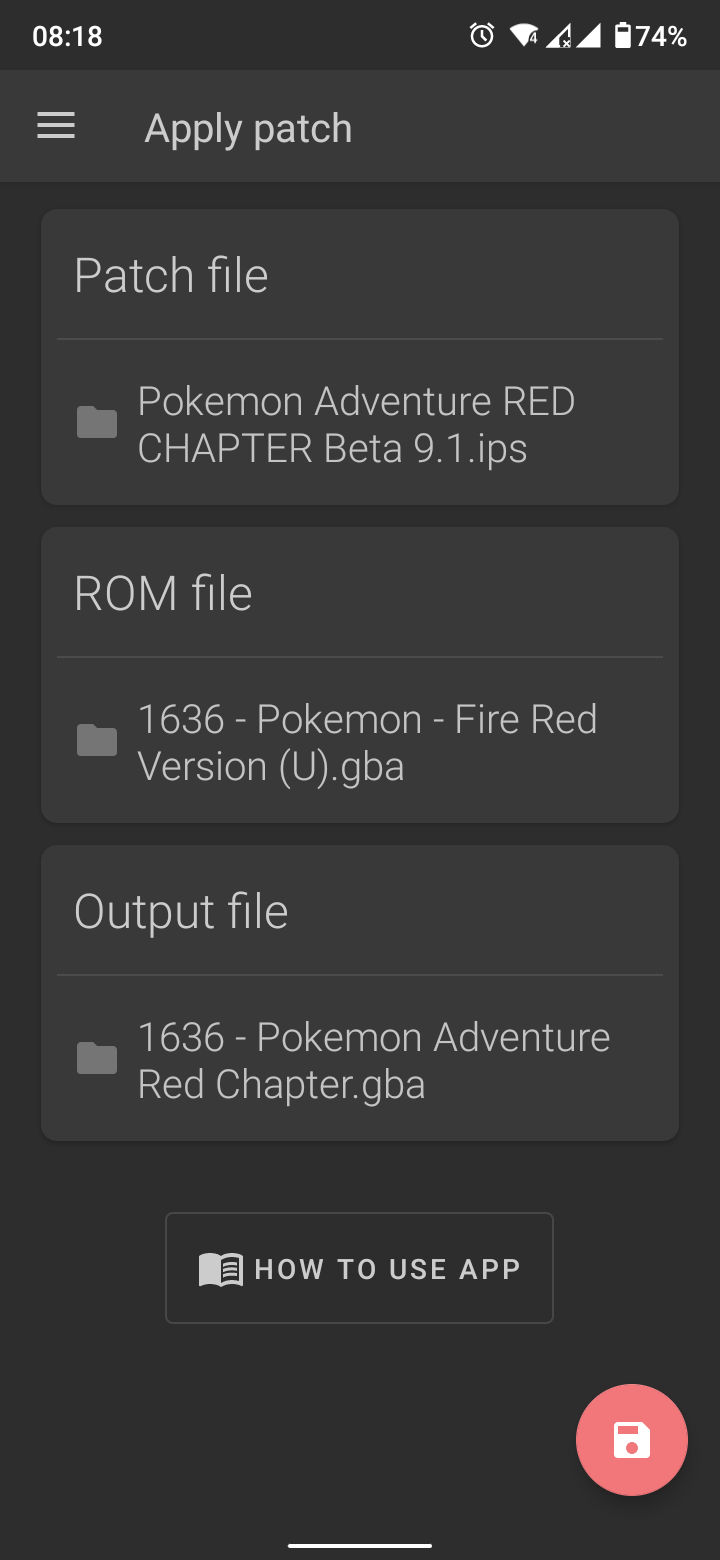Edit the Pokemon Adventure Red Chapter output filename
Image resolution: width=720 pixels, height=1560 pixels.
tap(373, 1061)
